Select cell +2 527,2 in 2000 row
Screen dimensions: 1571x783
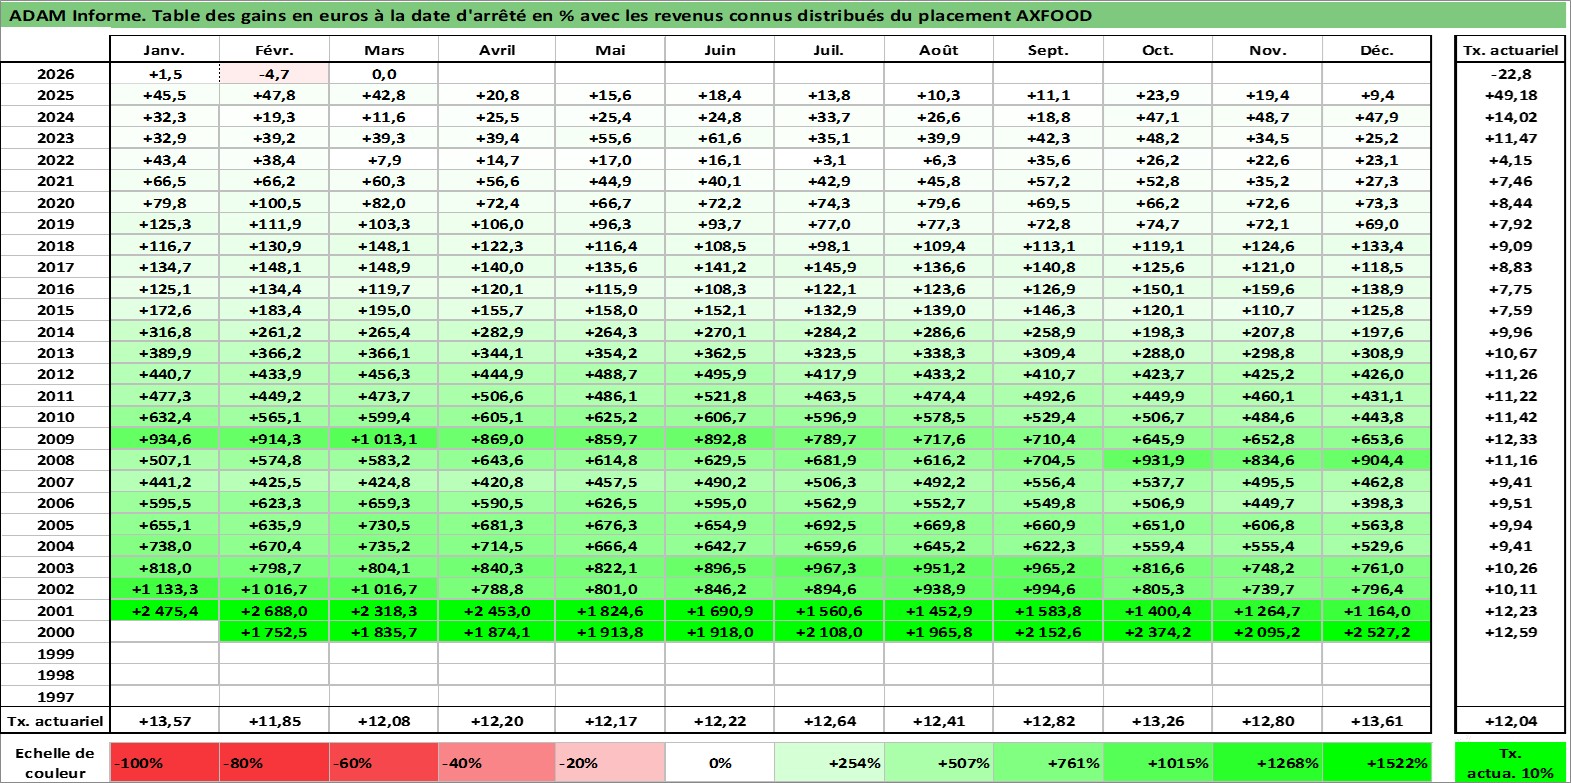pyautogui.click(x=1376, y=632)
